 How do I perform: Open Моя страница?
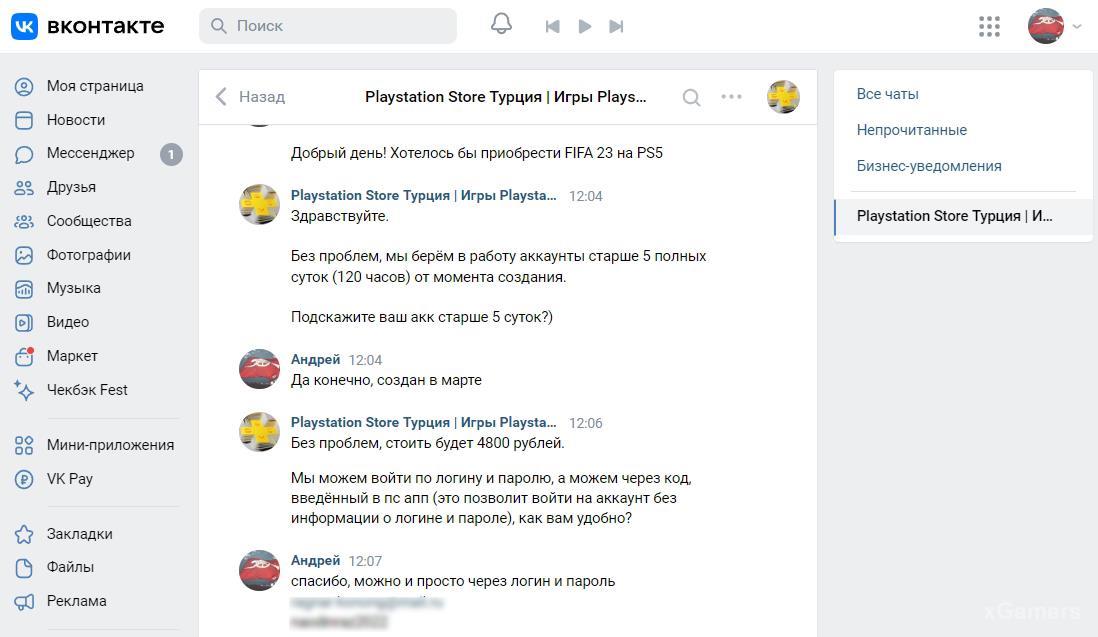tap(95, 86)
